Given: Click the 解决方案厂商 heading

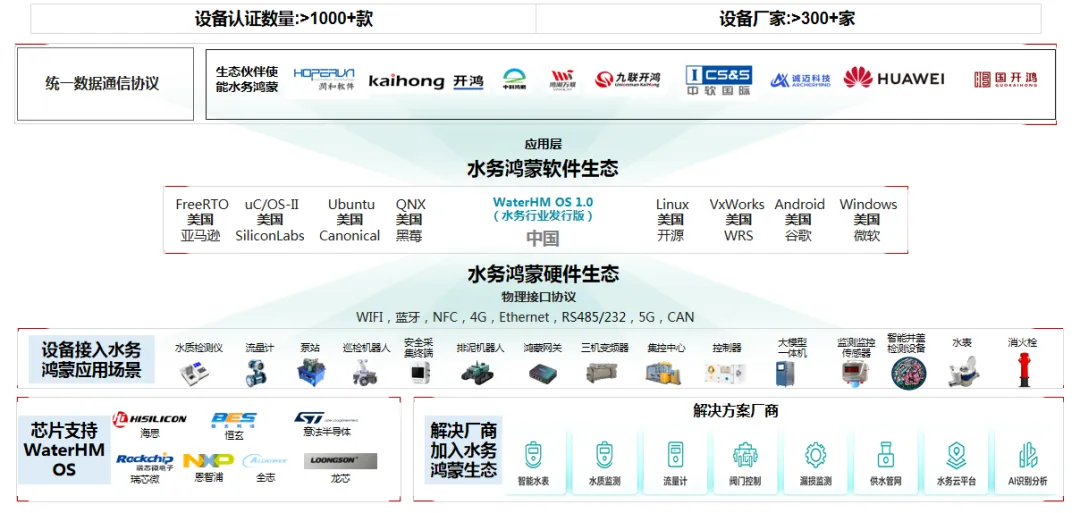Looking at the screenshot, I should (x=736, y=412).
